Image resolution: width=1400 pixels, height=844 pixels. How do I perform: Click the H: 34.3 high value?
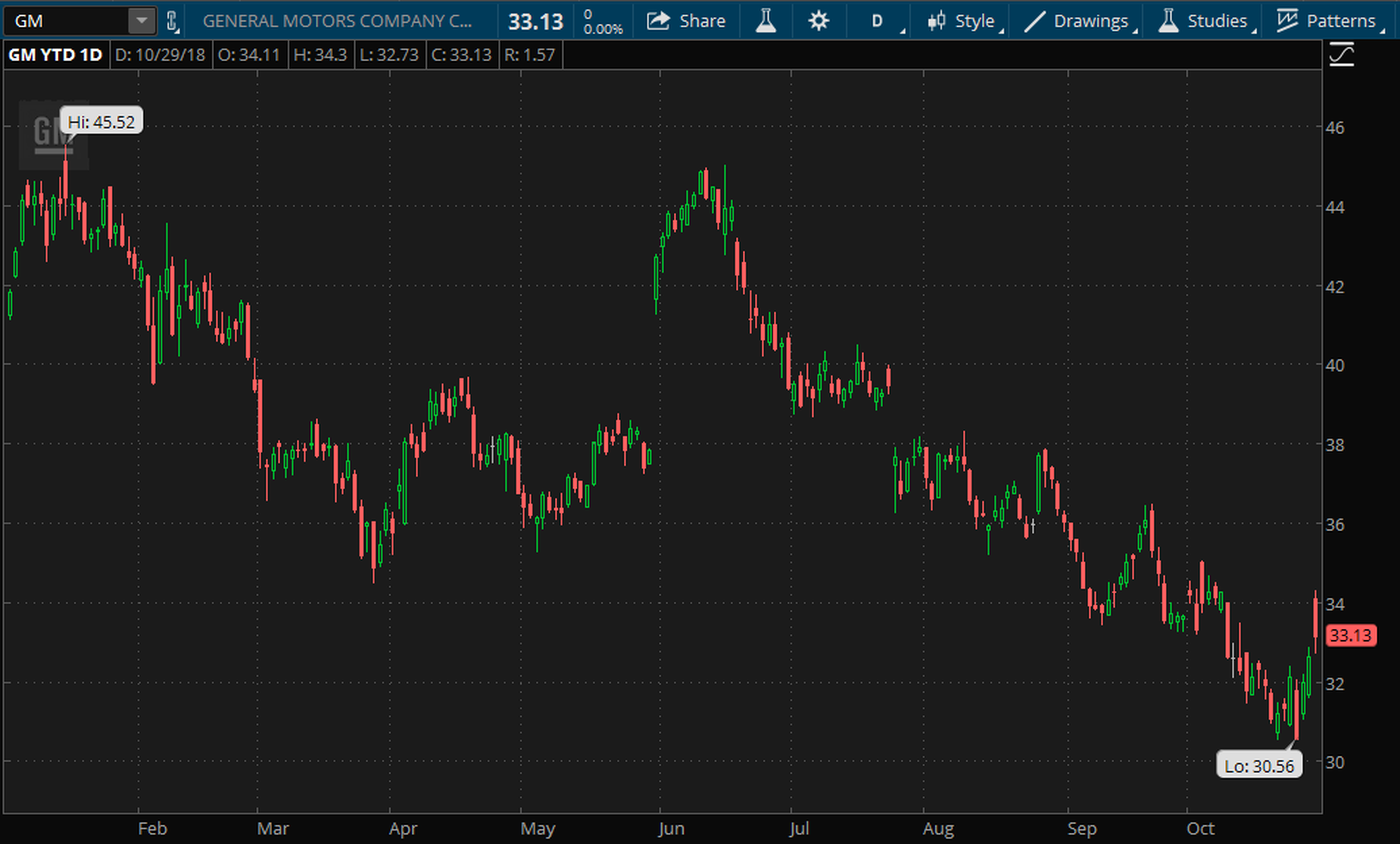tap(321, 55)
